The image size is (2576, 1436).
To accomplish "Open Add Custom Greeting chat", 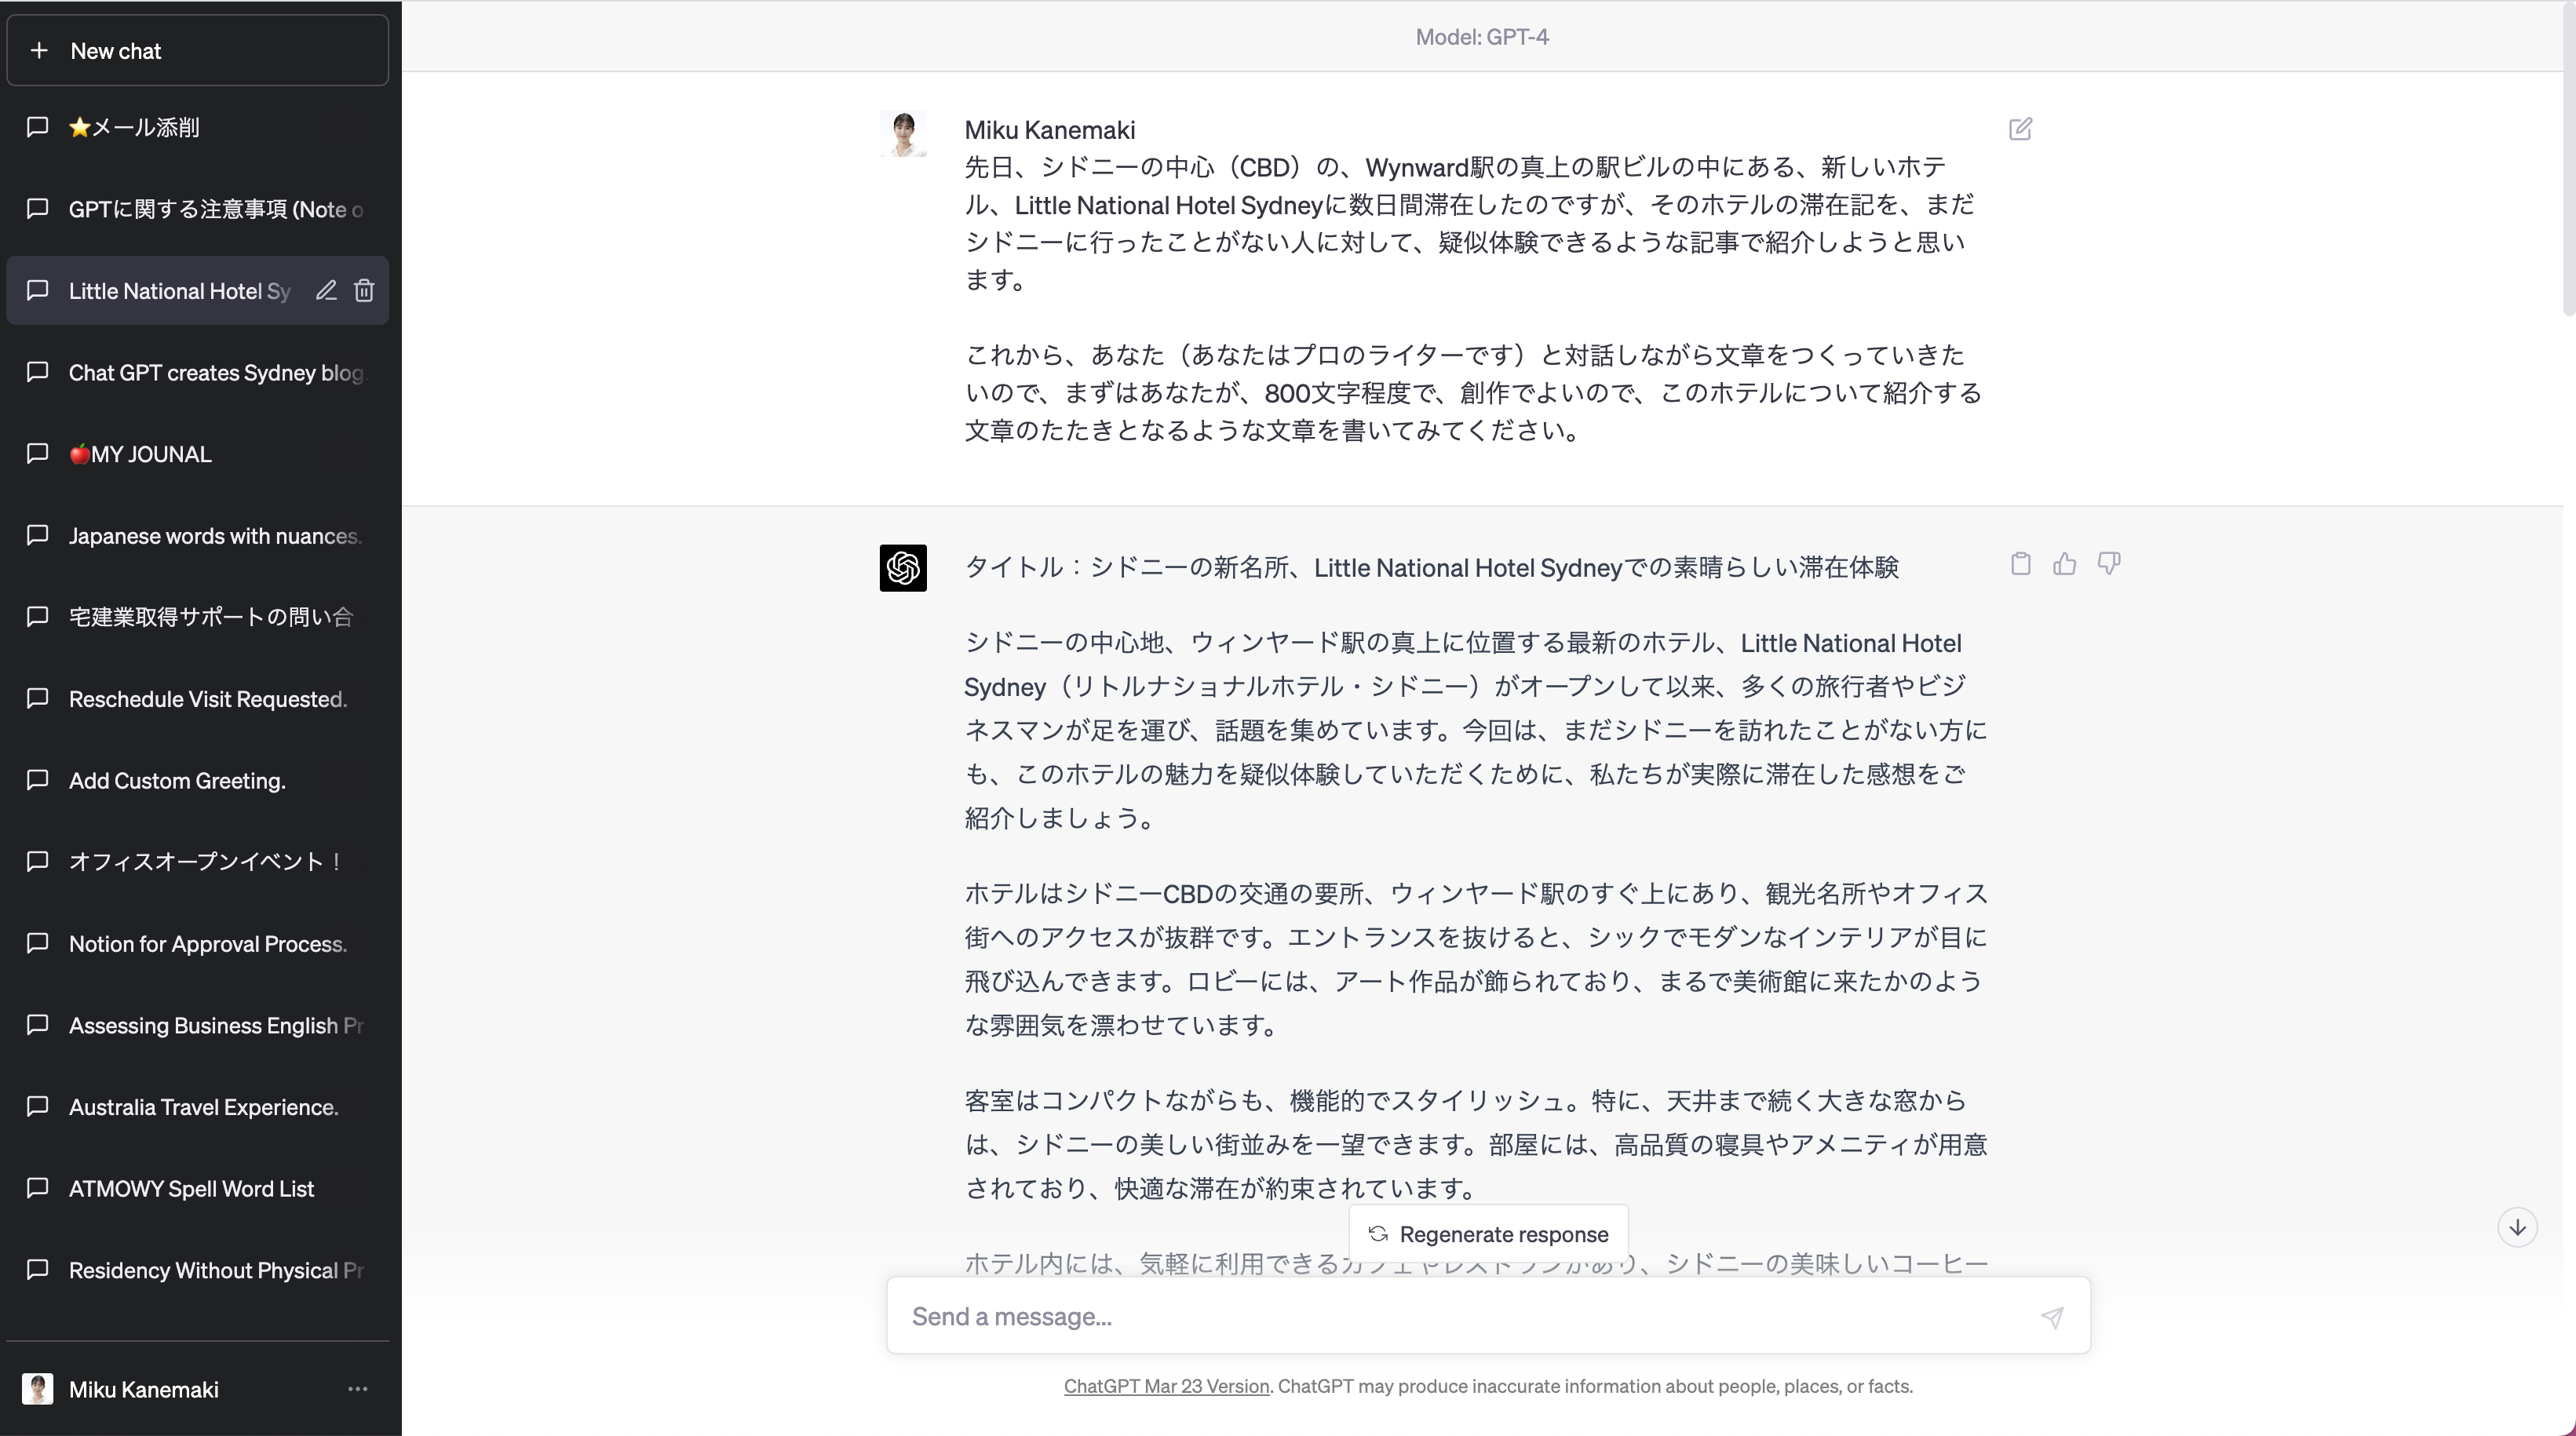I will point(197,780).
